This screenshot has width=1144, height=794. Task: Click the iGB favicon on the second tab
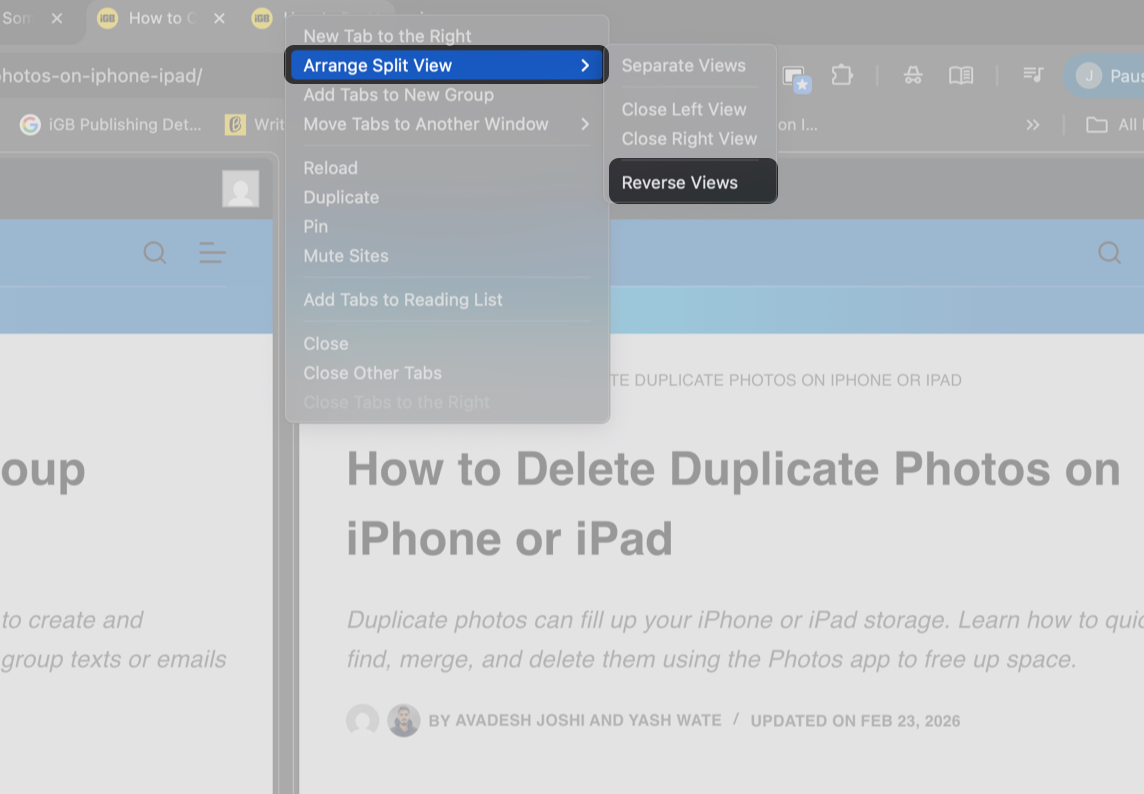pyautogui.click(x=107, y=18)
